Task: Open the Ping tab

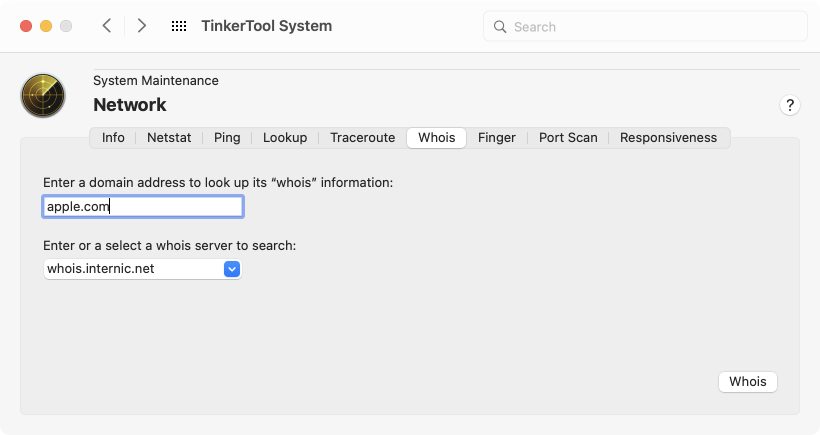Action: click(227, 138)
